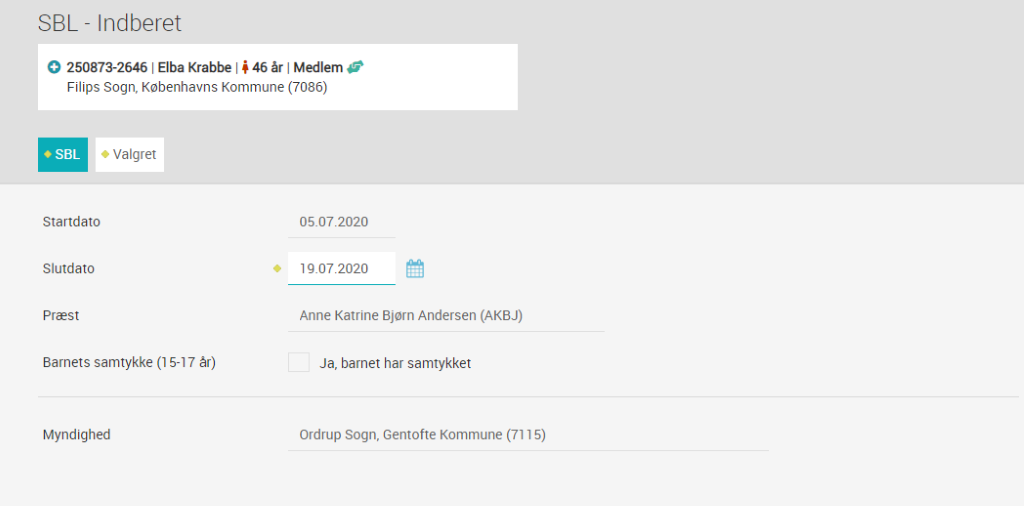Click the green membership handshake icon
This screenshot has height=506, width=1024.
click(x=355, y=67)
